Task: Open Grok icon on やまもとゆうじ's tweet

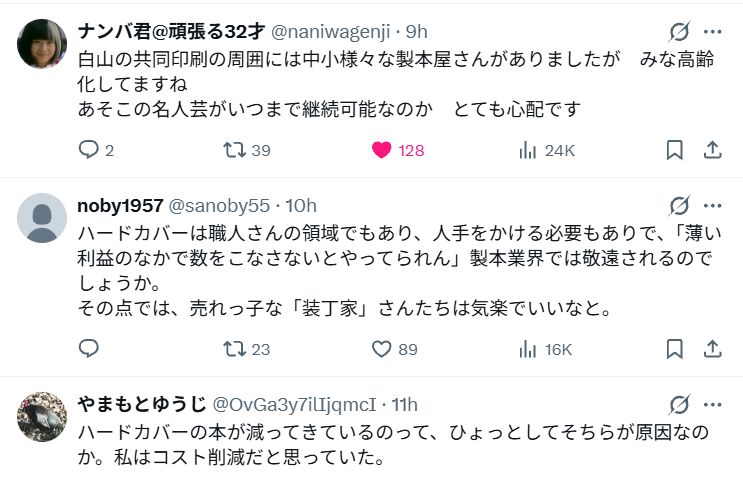Action: click(679, 404)
